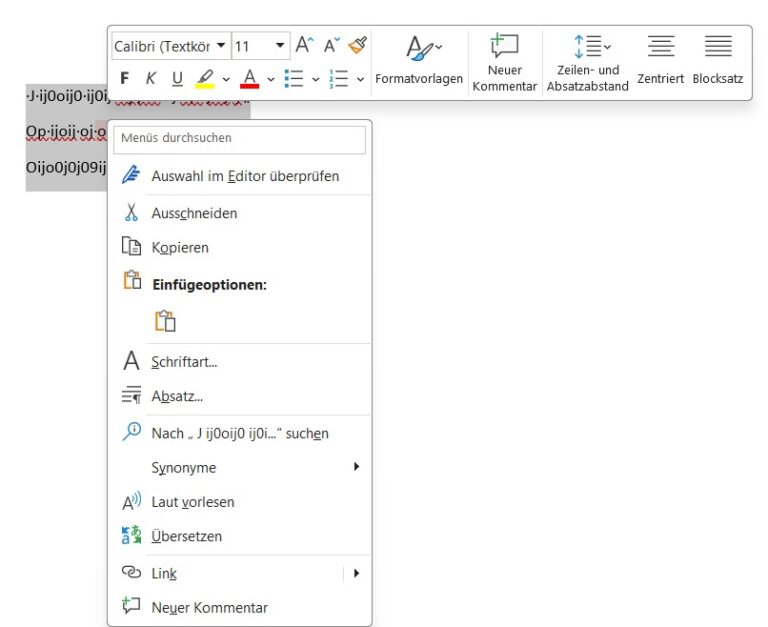The width and height of the screenshot is (768, 627).
Task: Select Nach „J ij0oij0 ij0i..." suchen
Action: point(240,433)
